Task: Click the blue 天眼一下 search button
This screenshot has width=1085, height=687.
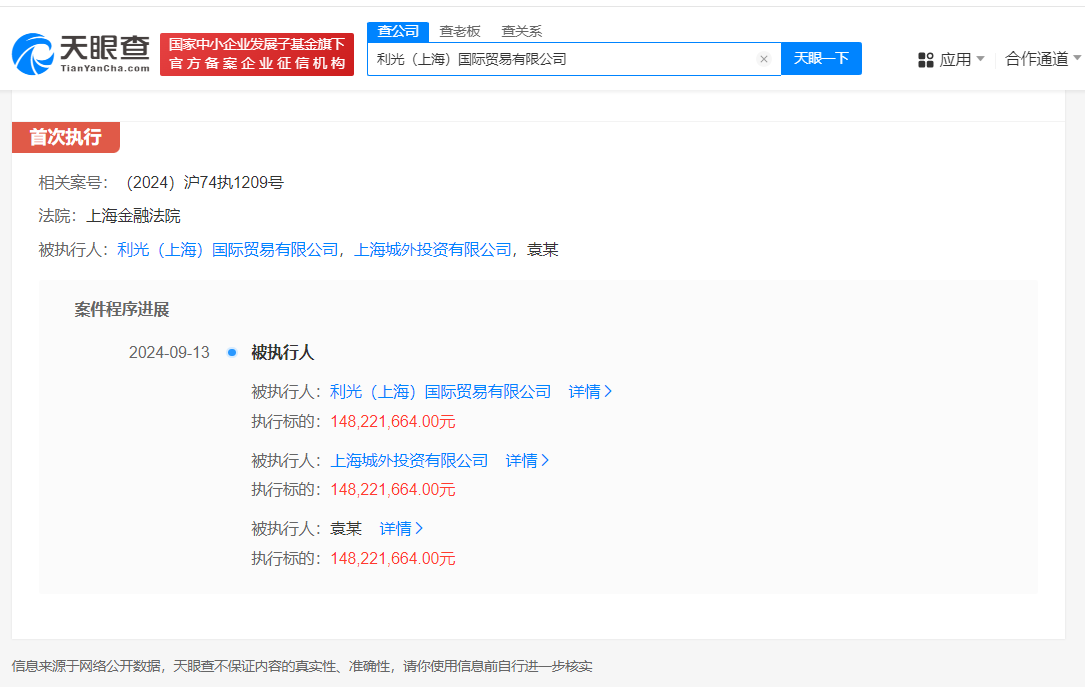Action: point(821,58)
